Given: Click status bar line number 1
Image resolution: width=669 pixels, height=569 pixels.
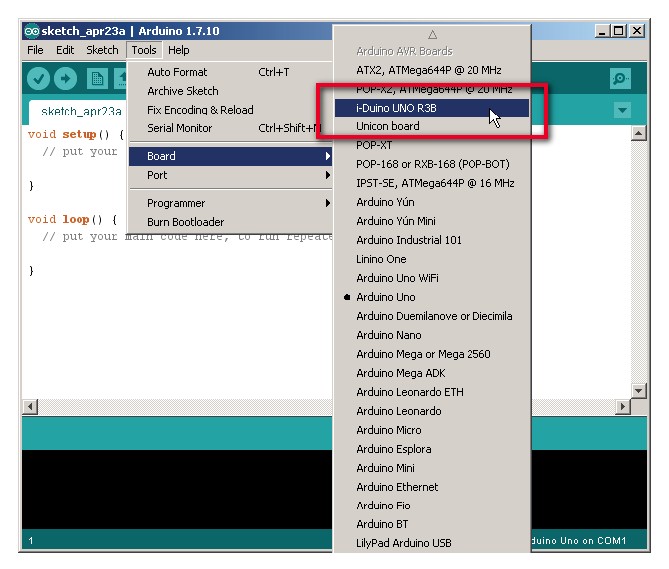Looking at the screenshot, I should (31, 541).
